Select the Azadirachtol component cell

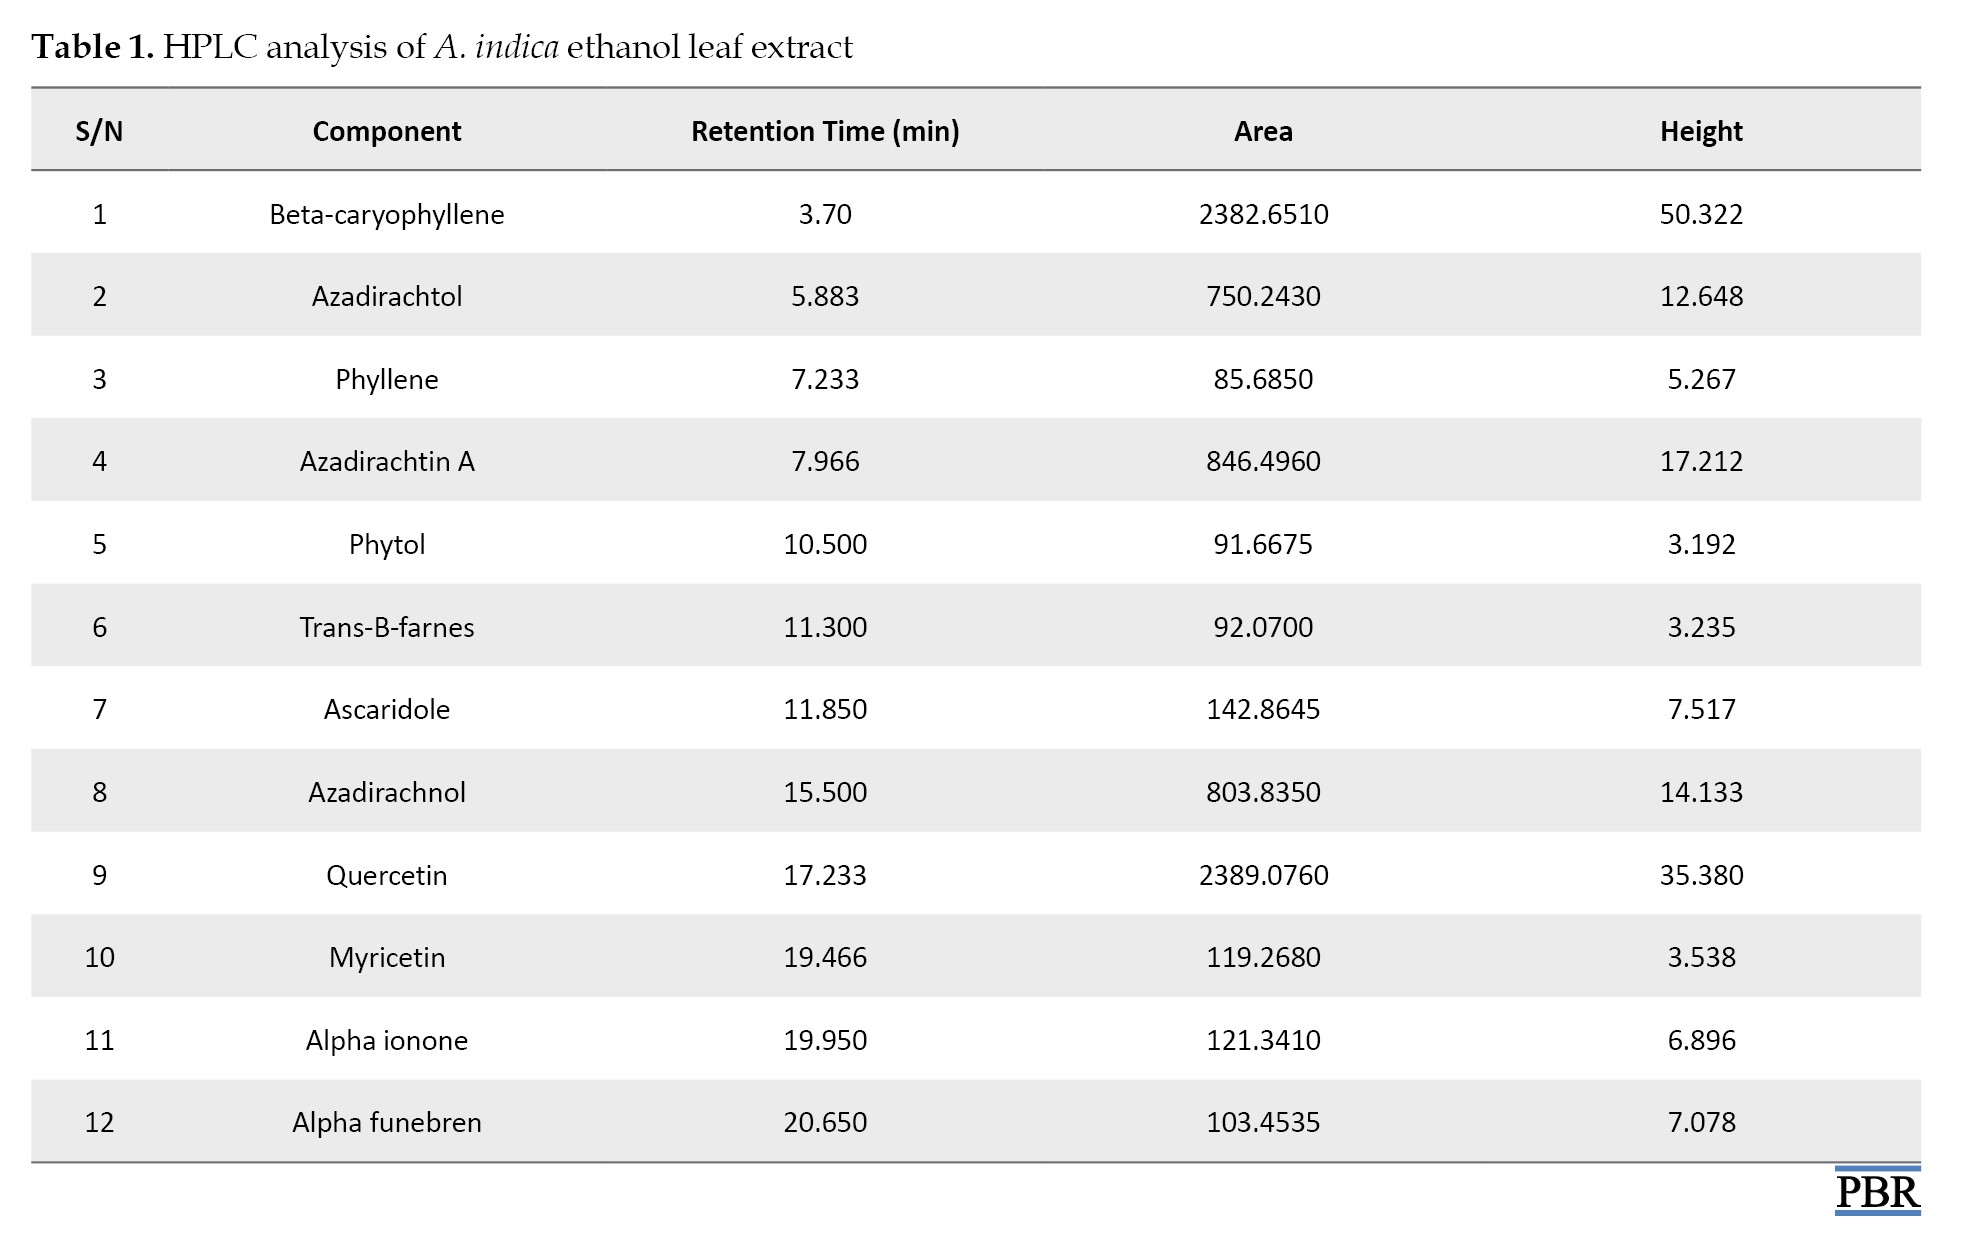click(x=386, y=296)
